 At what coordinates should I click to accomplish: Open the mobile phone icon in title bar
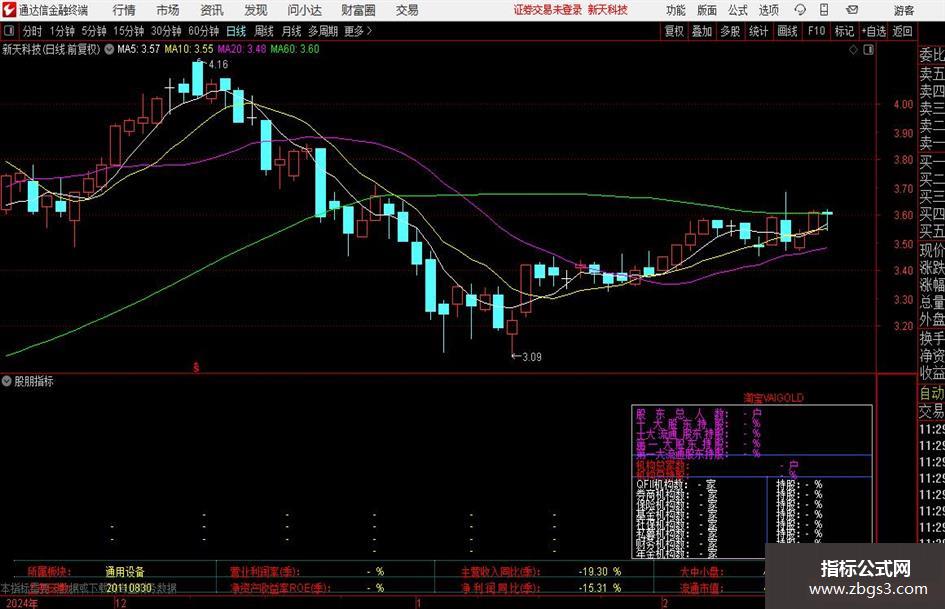(824, 10)
